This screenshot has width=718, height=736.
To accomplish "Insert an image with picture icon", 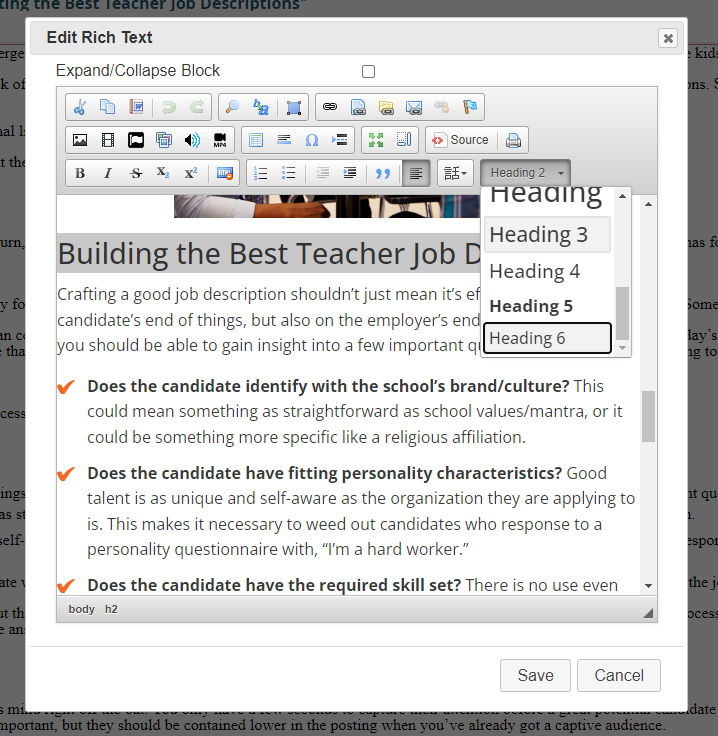I will click(x=80, y=140).
